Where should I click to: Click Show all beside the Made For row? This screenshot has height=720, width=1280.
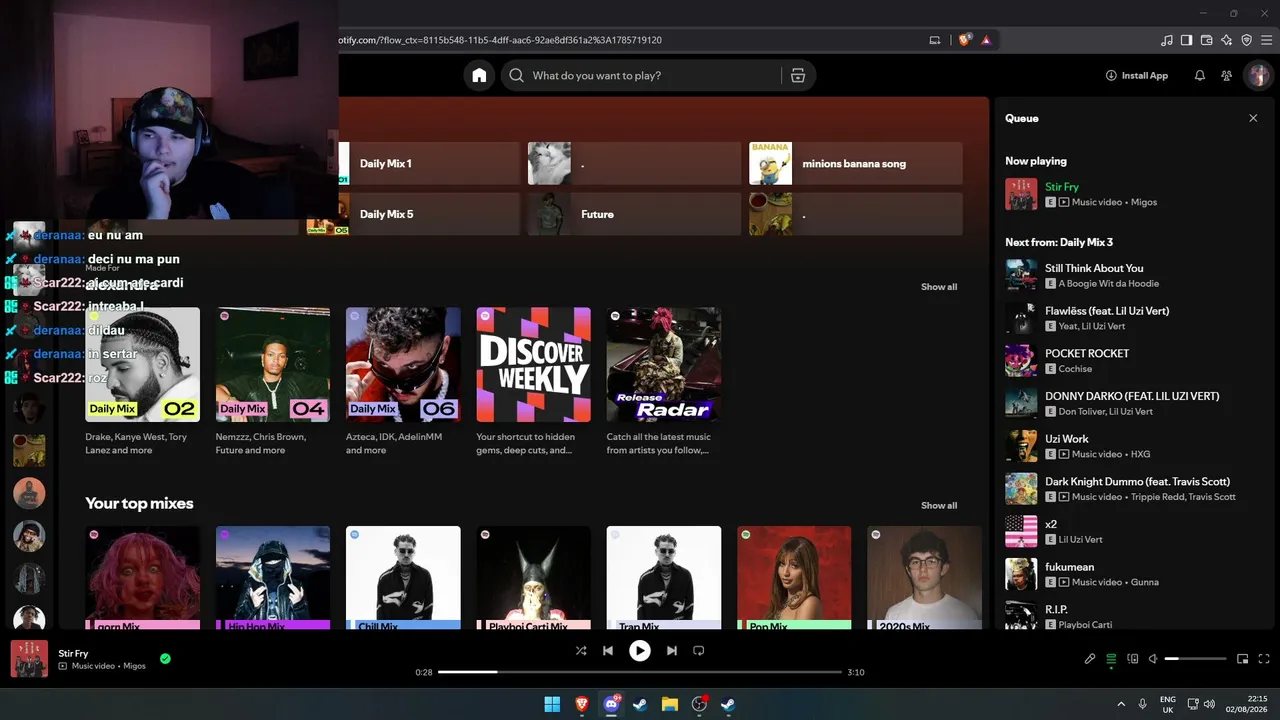click(x=939, y=287)
